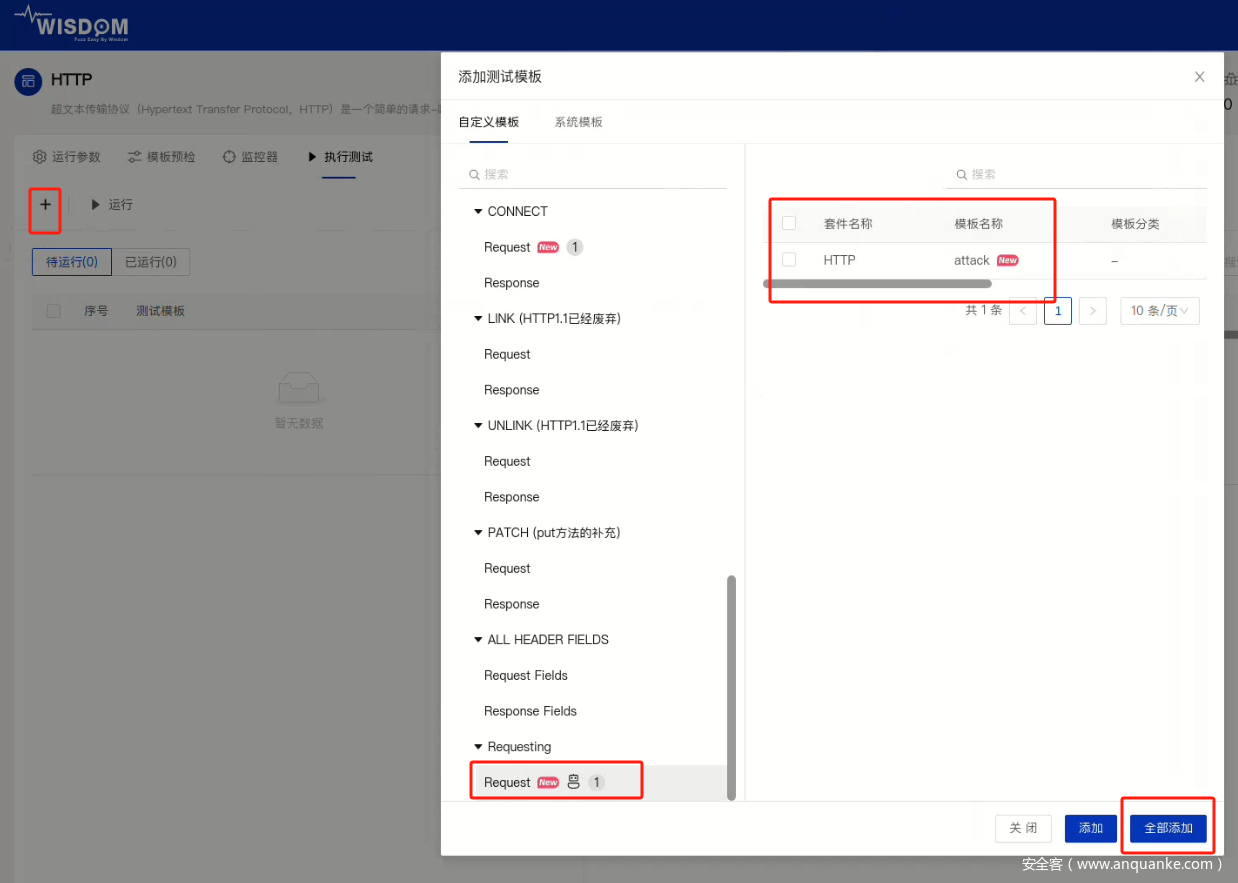The image size is (1238, 883).
Task: Collapse the PATCH tree node
Action: click(478, 533)
